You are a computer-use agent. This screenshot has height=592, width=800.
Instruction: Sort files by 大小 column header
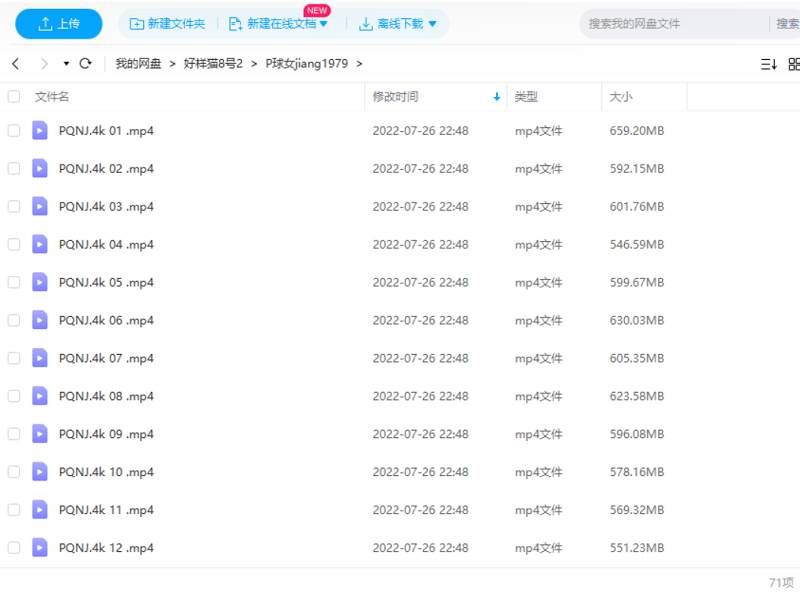621,97
